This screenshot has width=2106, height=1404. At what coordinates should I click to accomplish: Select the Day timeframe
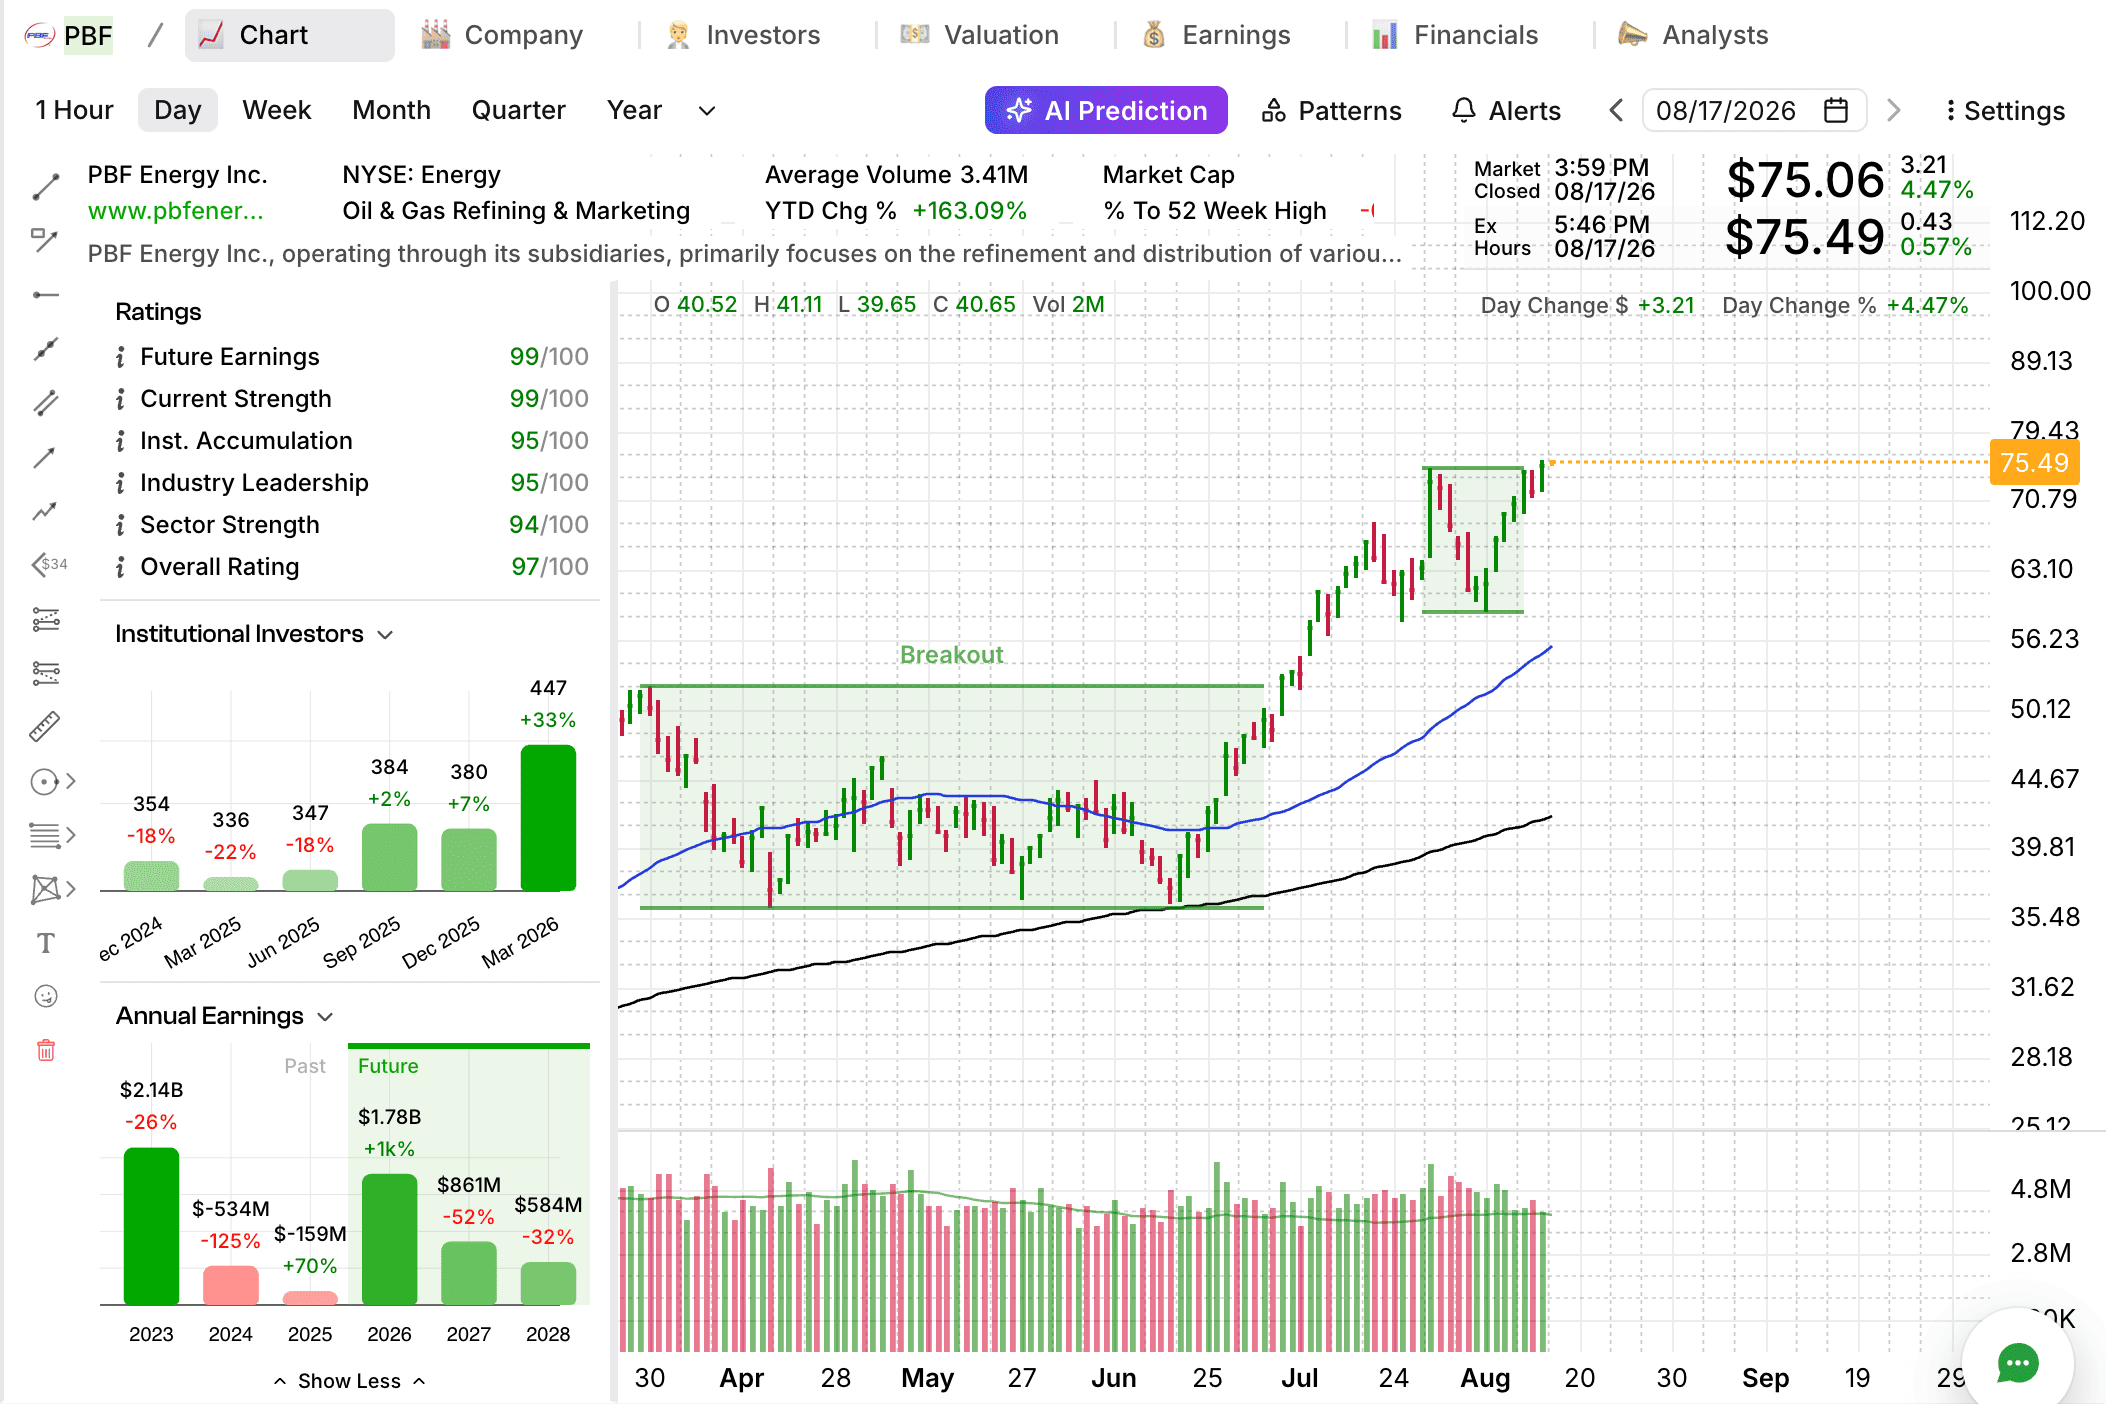pyautogui.click(x=178, y=110)
